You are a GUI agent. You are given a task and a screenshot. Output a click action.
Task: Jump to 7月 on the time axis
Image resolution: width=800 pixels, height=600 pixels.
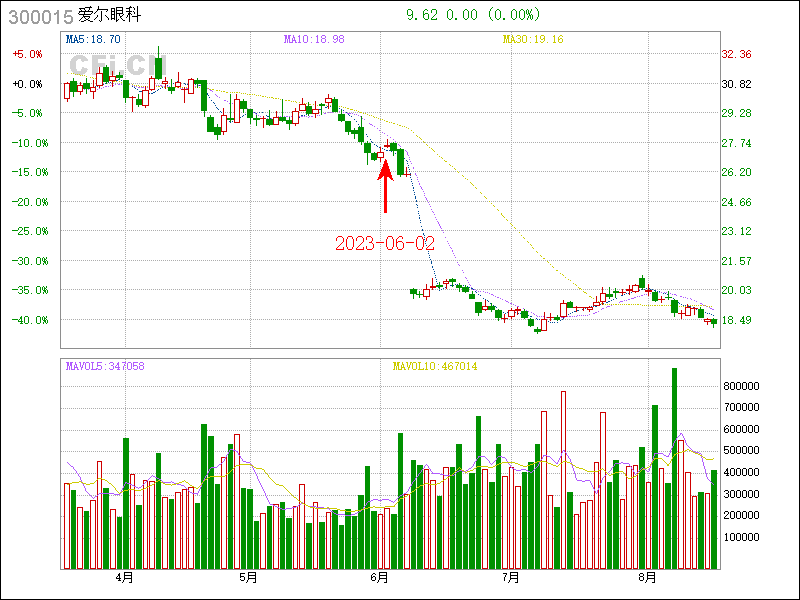point(511,578)
